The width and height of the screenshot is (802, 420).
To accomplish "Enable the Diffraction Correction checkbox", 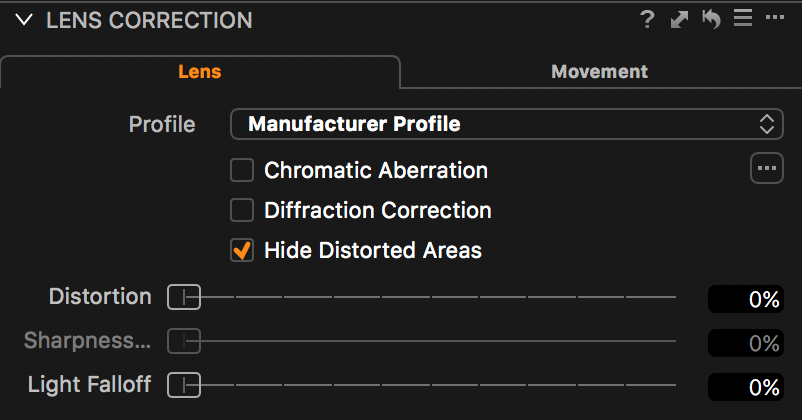I will click(x=241, y=210).
